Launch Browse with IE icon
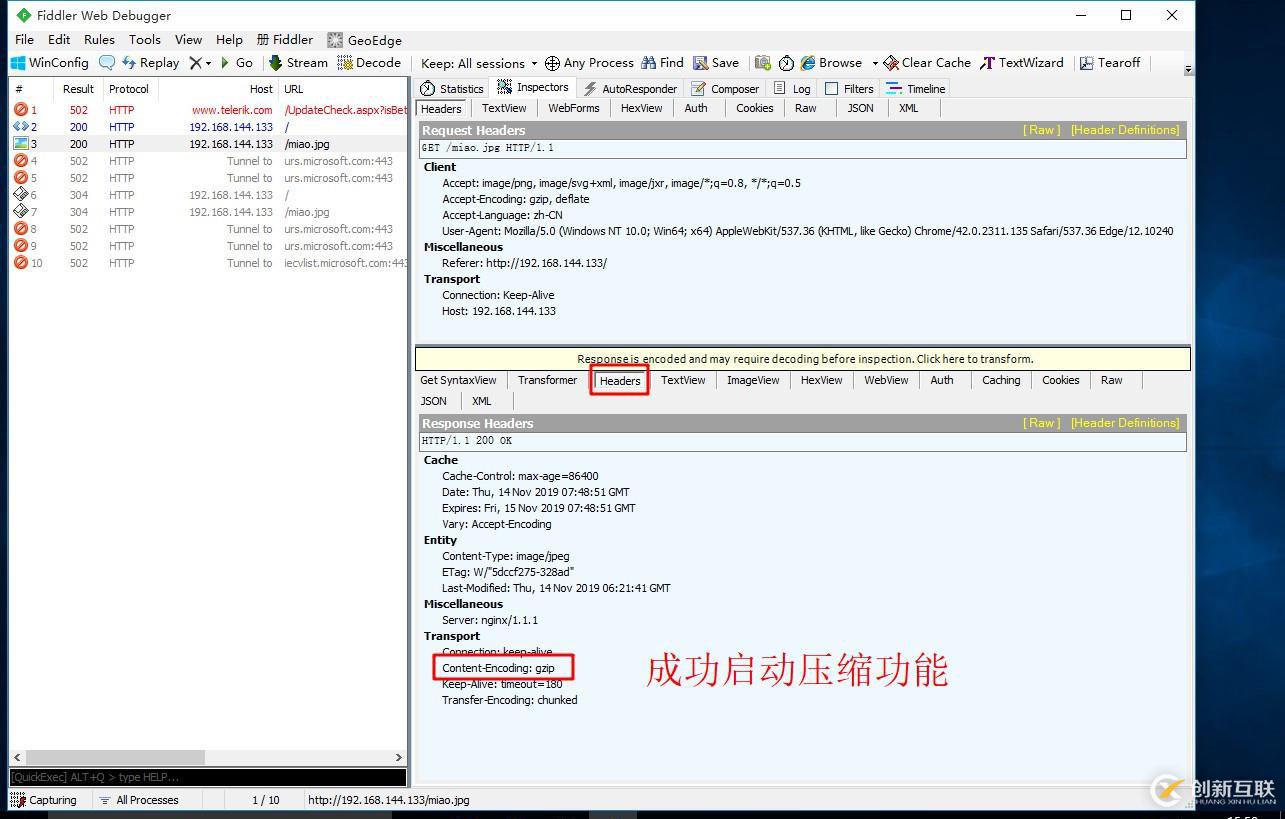The image size is (1285, 819). [x=831, y=63]
